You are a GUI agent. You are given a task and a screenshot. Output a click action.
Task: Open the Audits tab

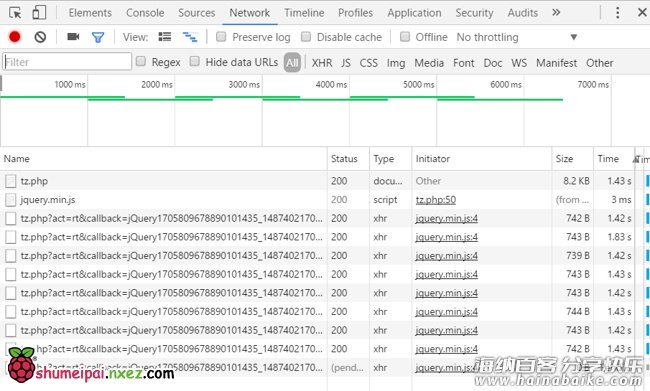(522, 13)
